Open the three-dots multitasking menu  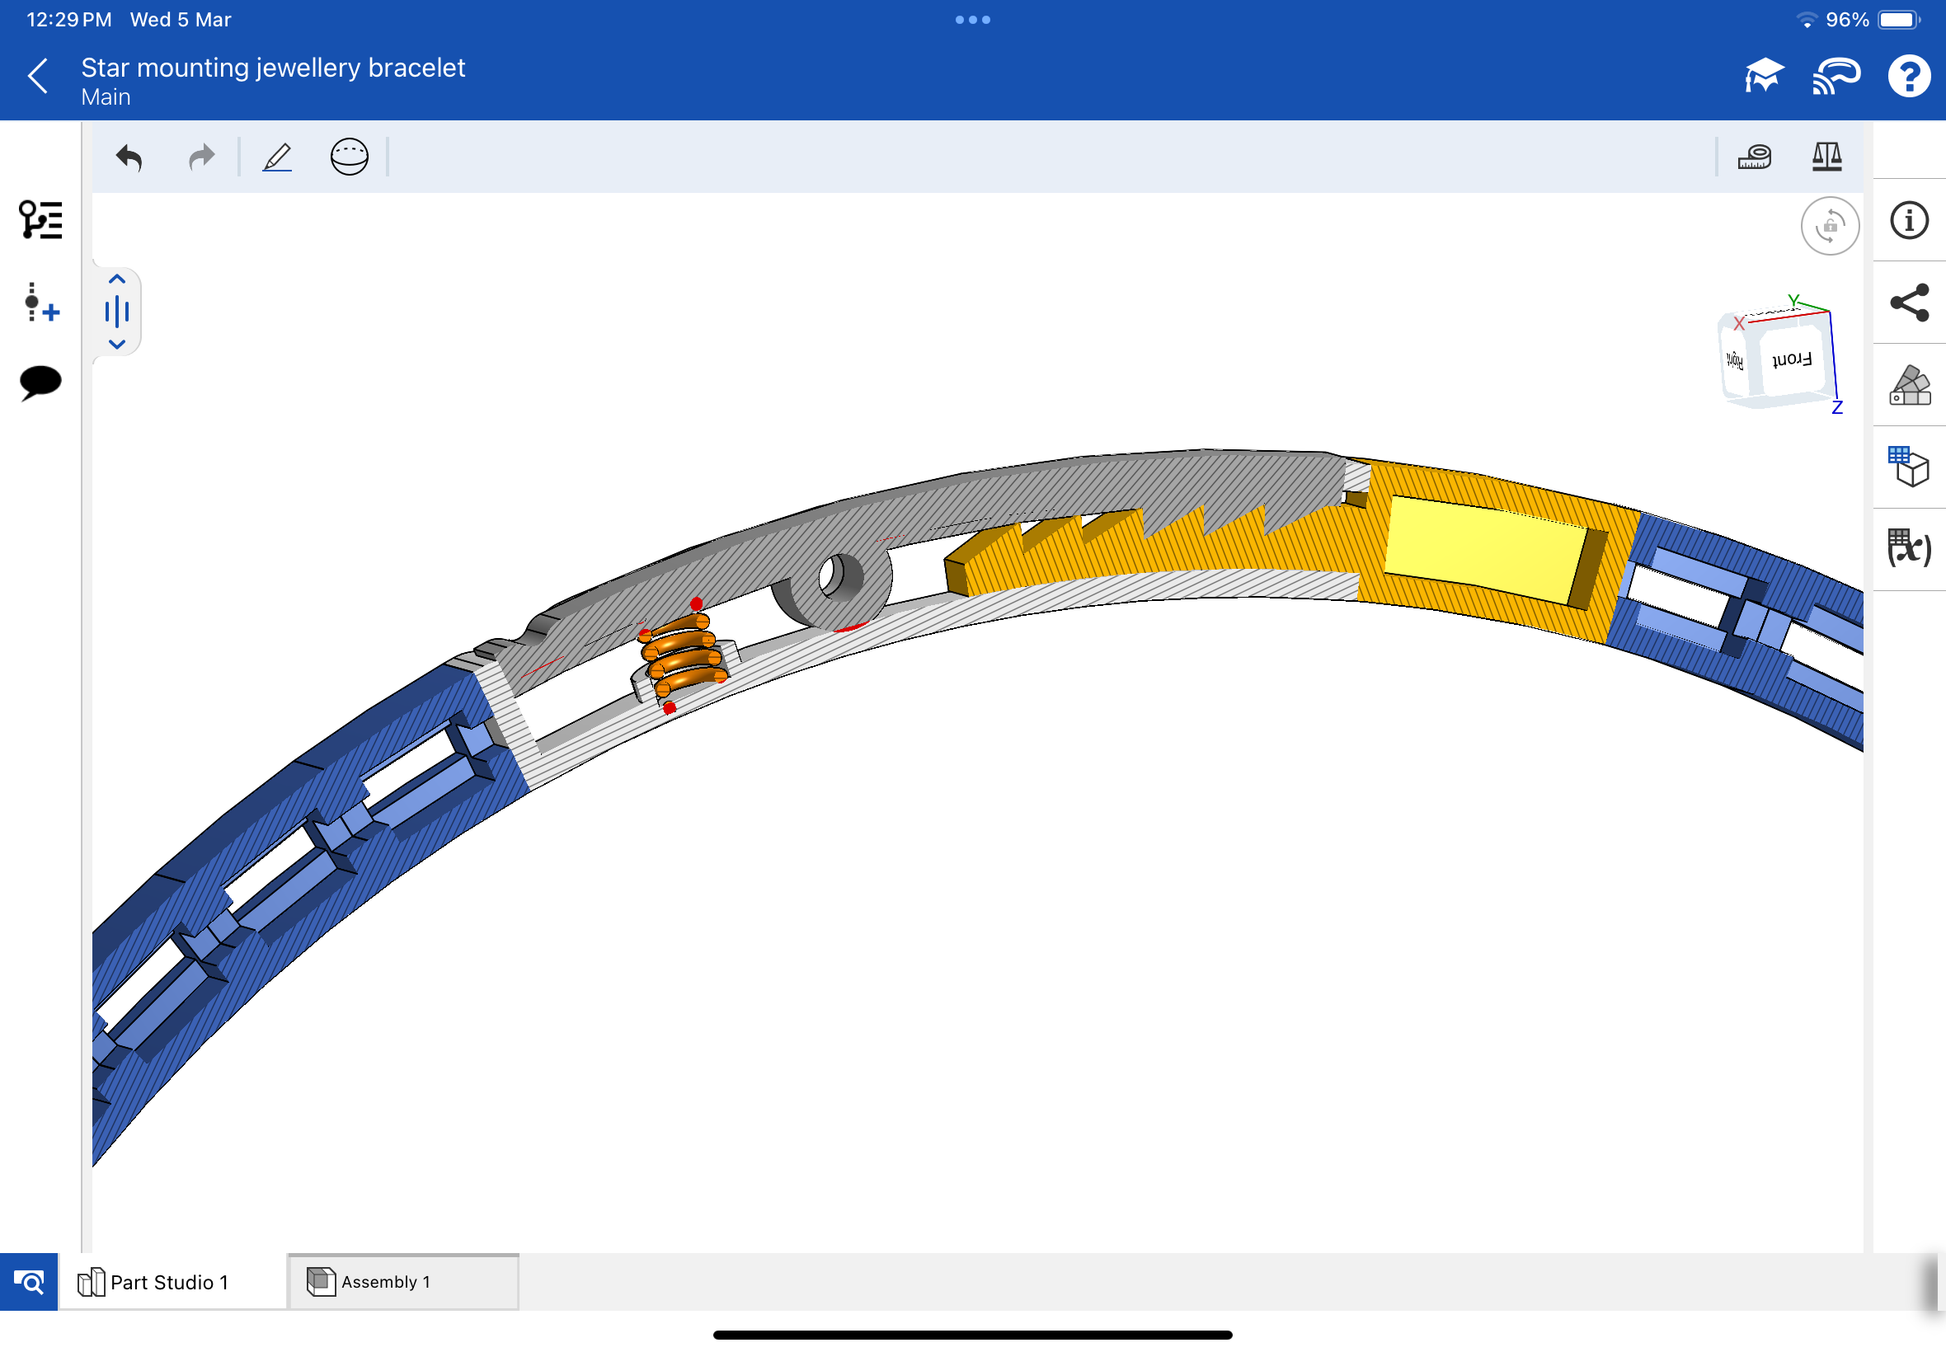point(972,20)
